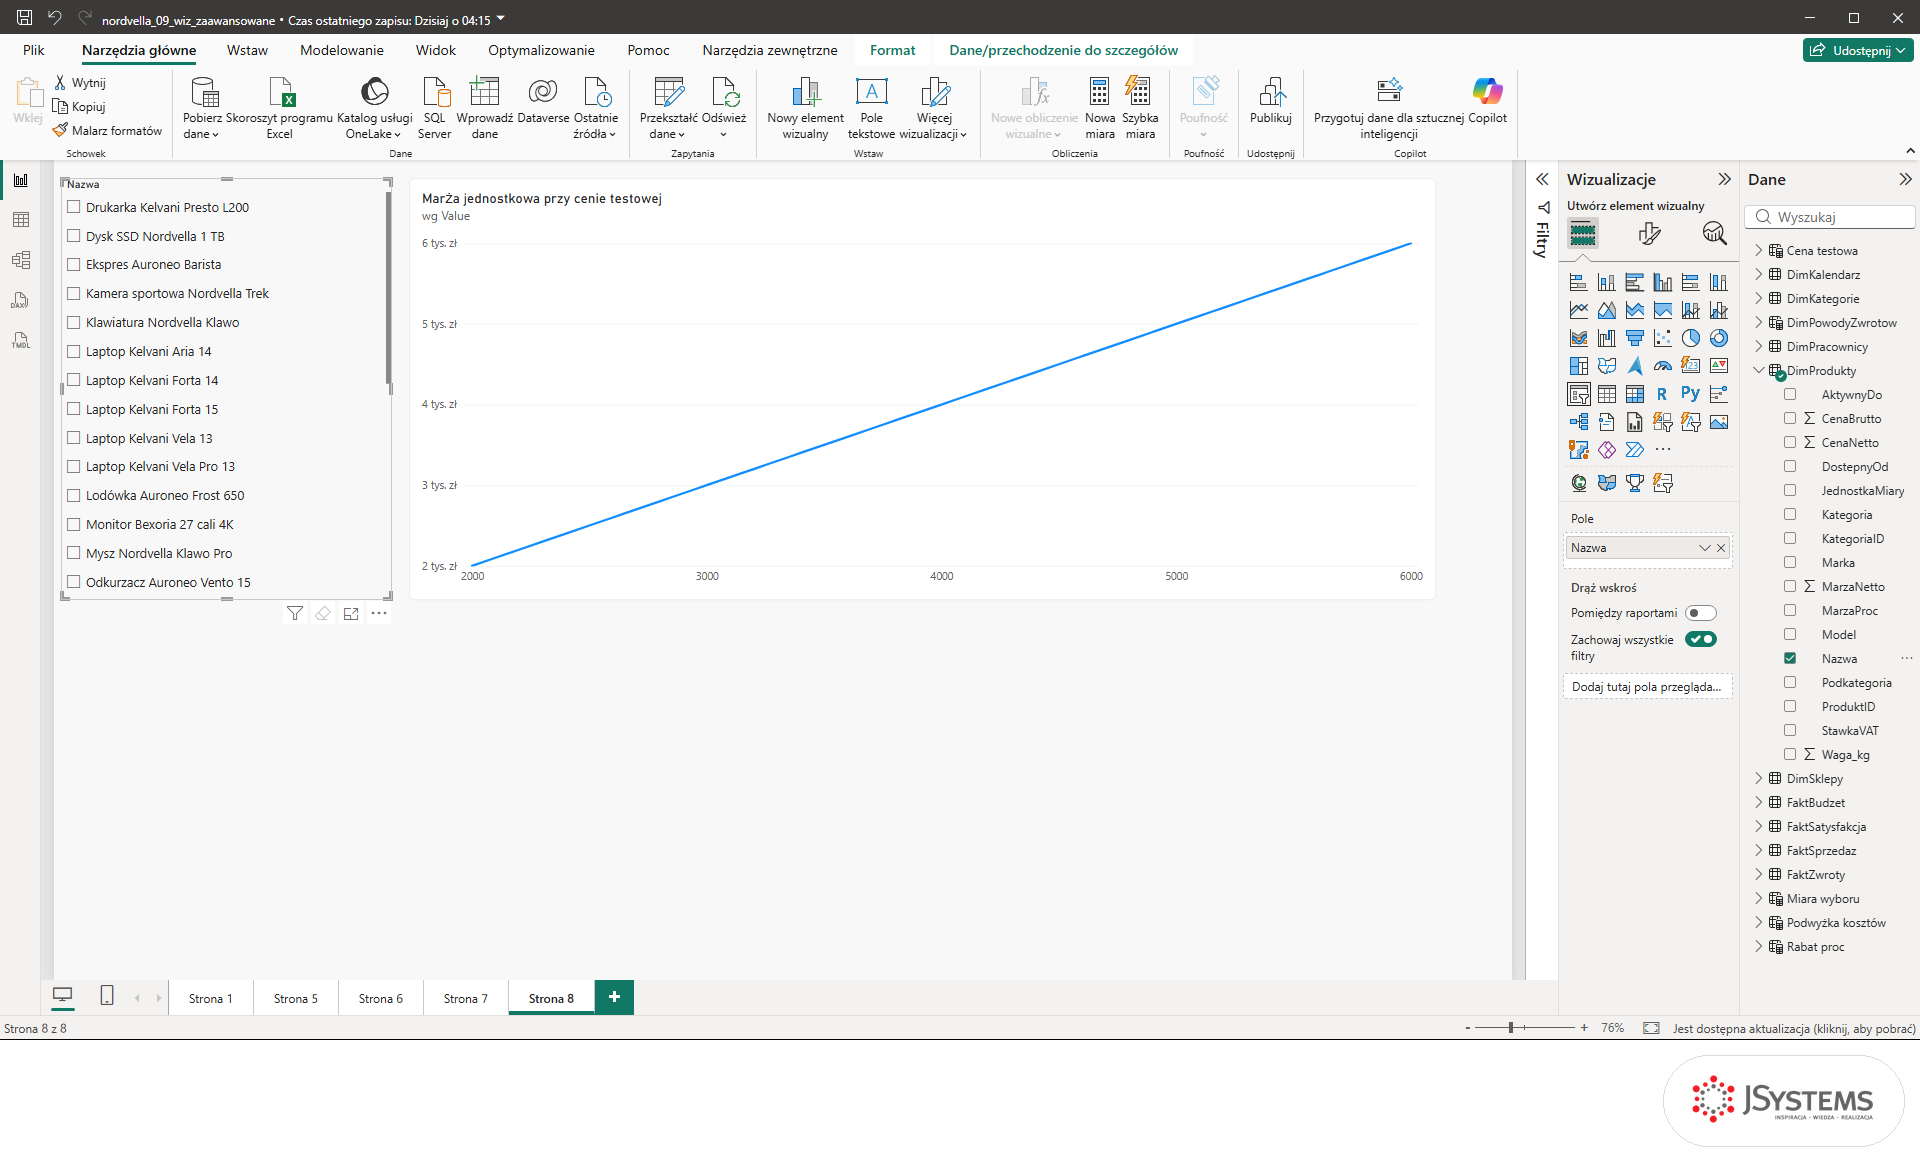Switch to Table view icon
The image size is (1920, 1162).
tap(21, 220)
